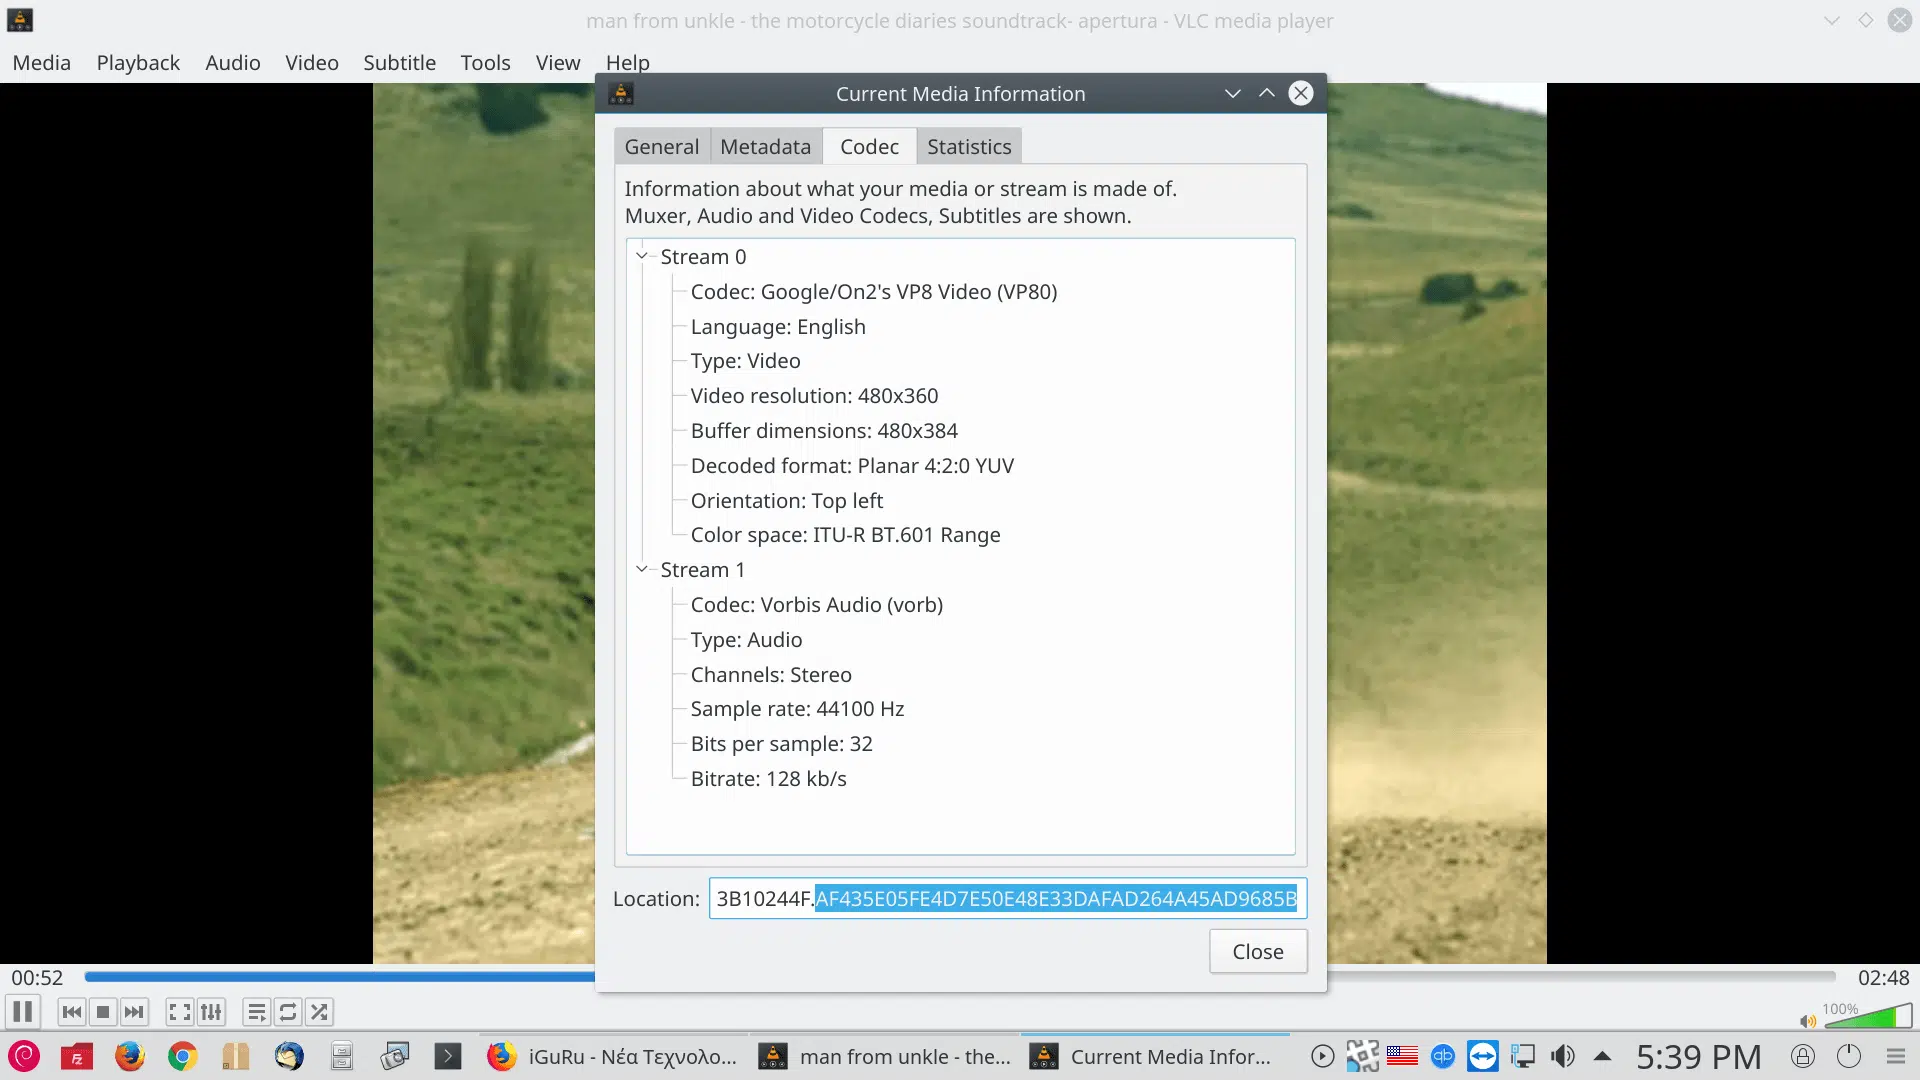Toggle the 02:48 total time display
Screen dimensions: 1920x1080
click(1883, 978)
